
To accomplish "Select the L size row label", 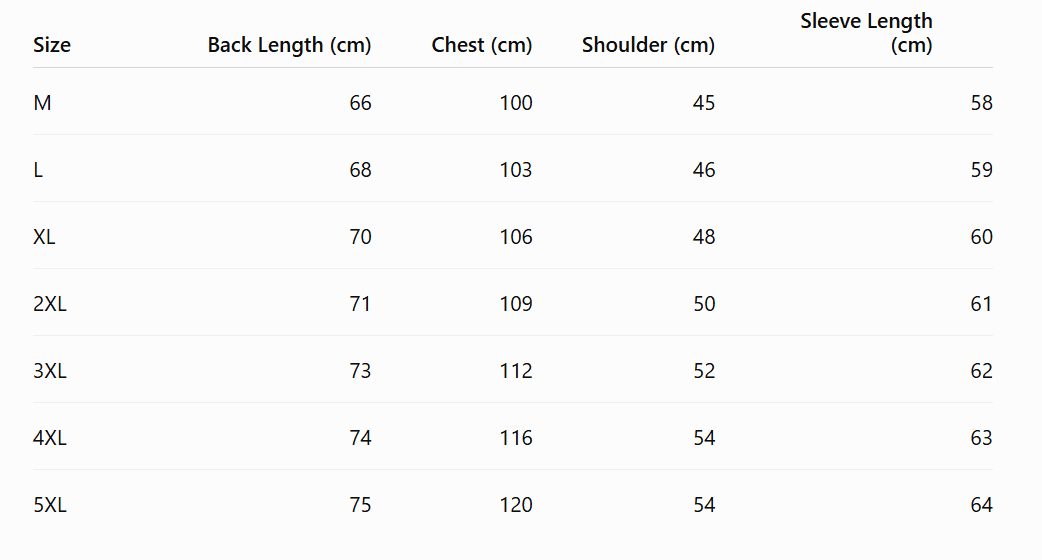I will [x=38, y=170].
